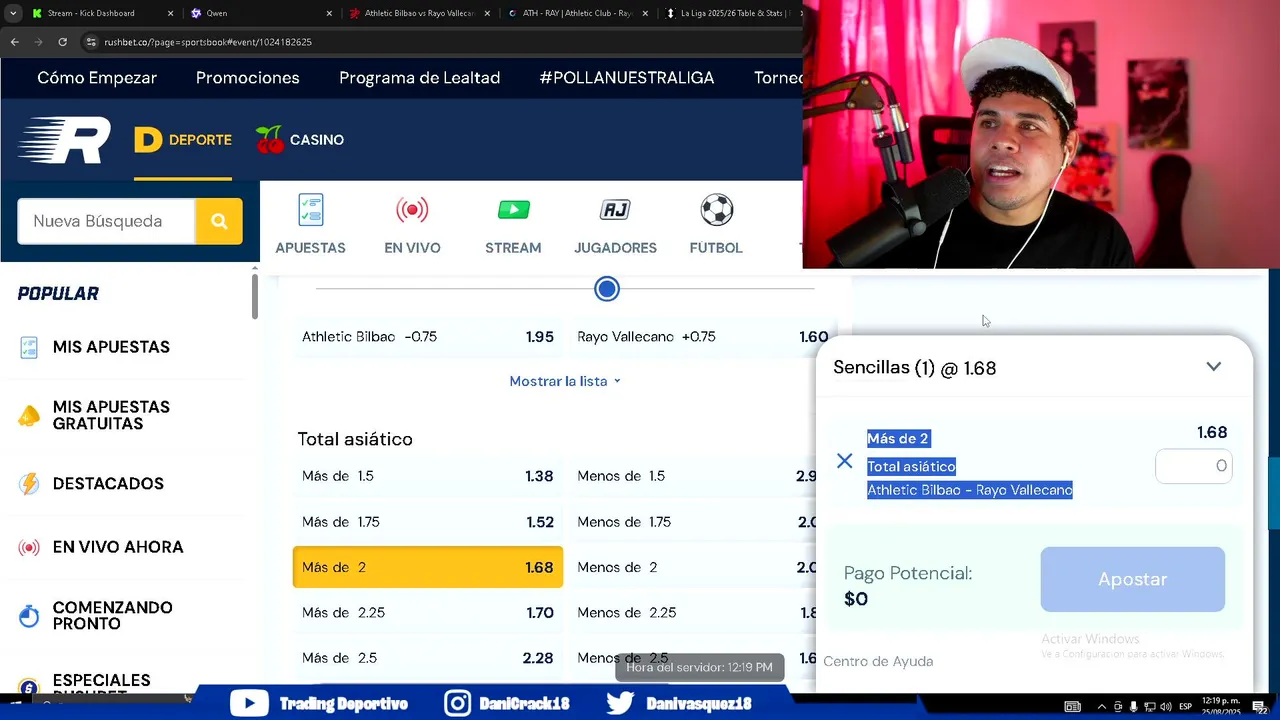This screenshot has height=720, width=1280.
Task: Deselect highlighted Más de 2 at 1.68
Action: (428, 567)
